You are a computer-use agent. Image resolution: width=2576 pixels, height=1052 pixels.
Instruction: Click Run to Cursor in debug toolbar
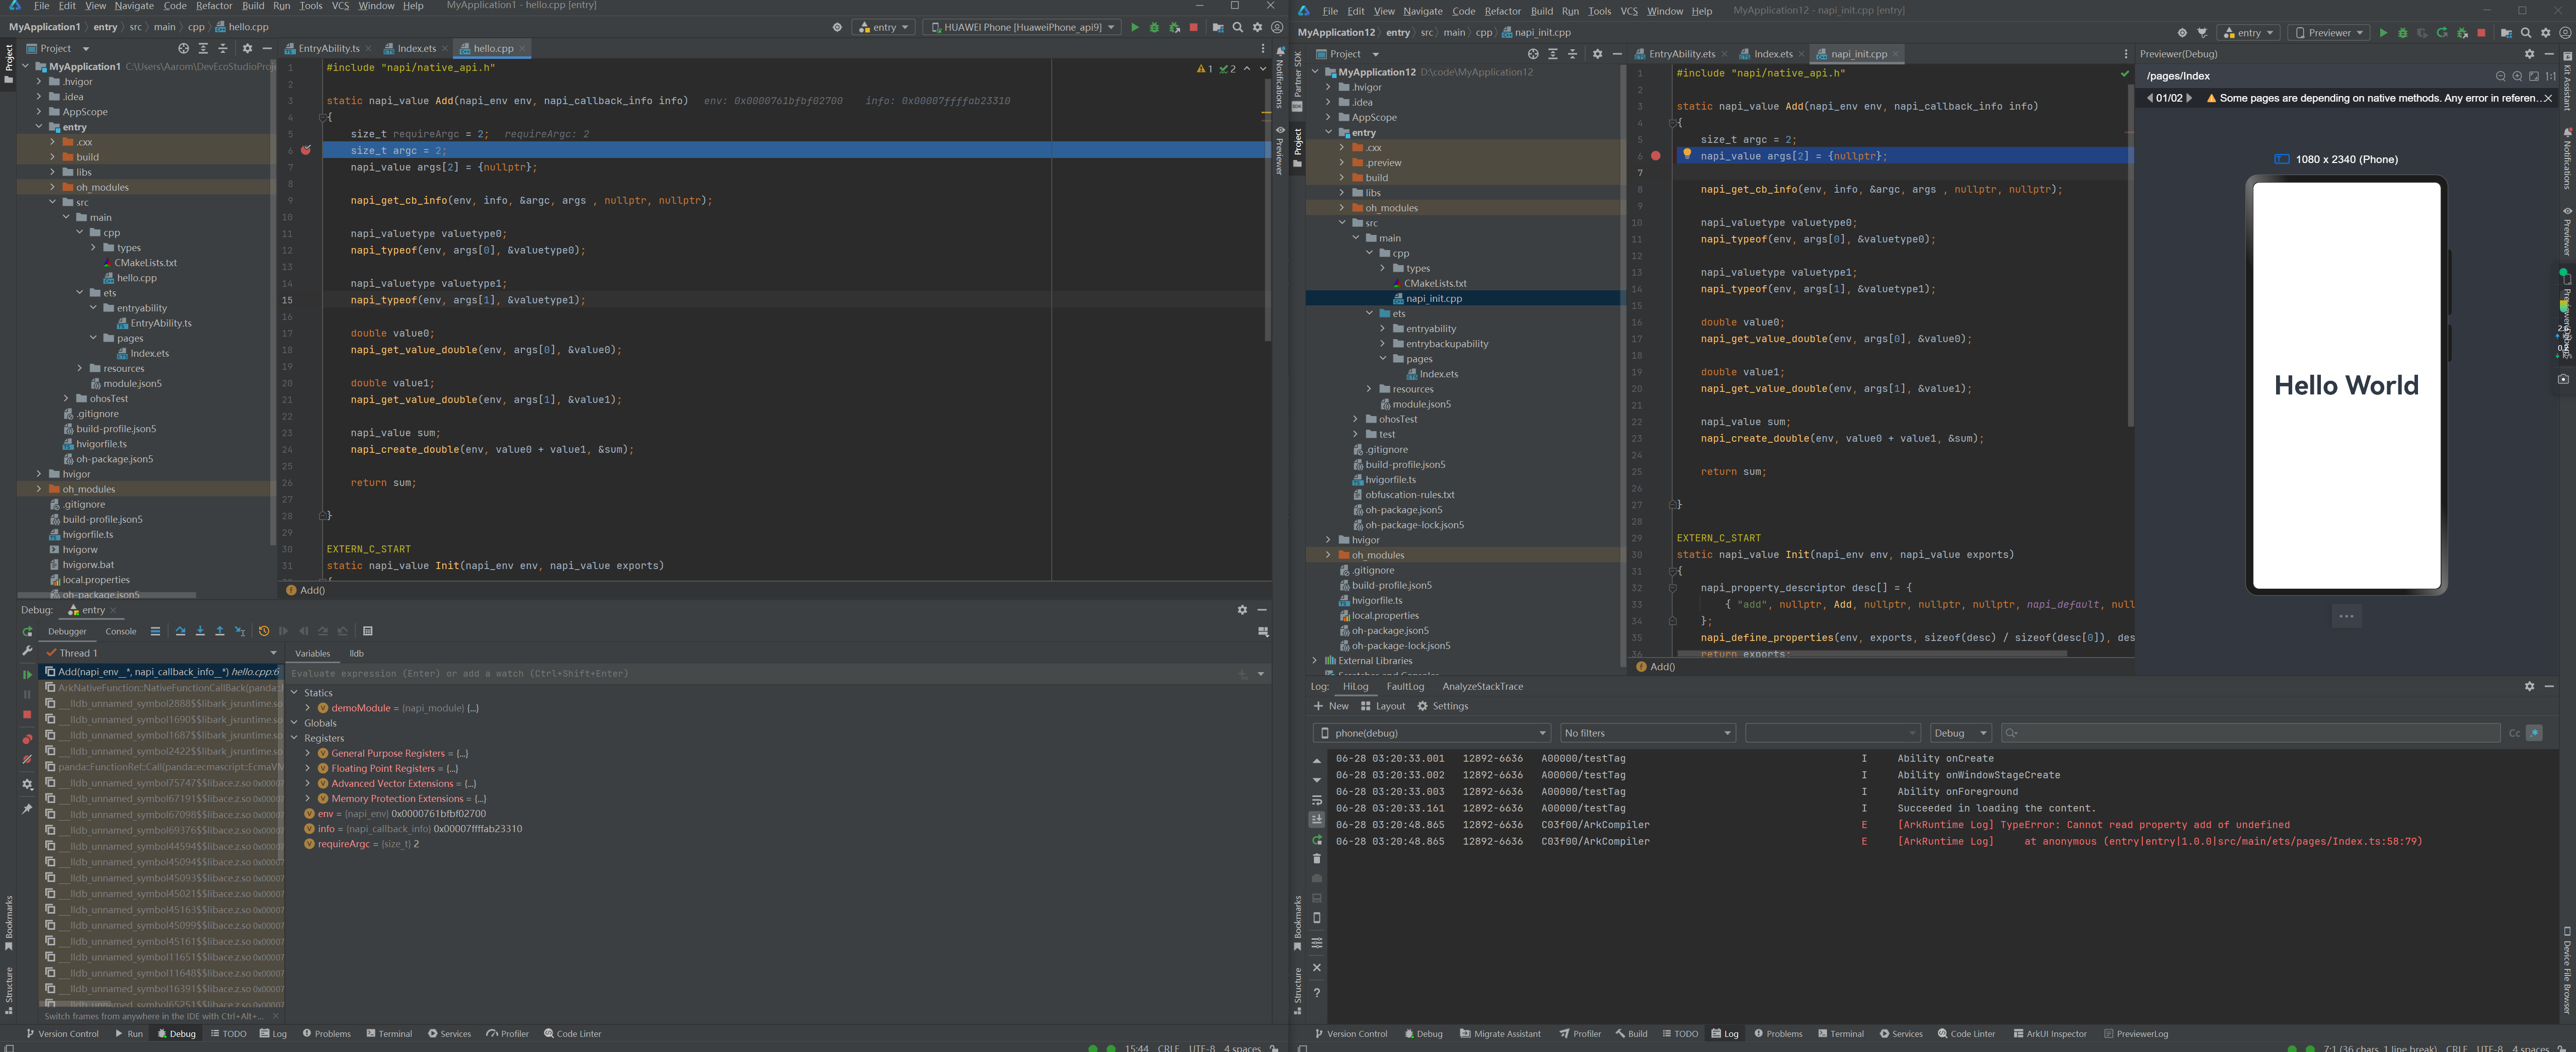(240, 631)
